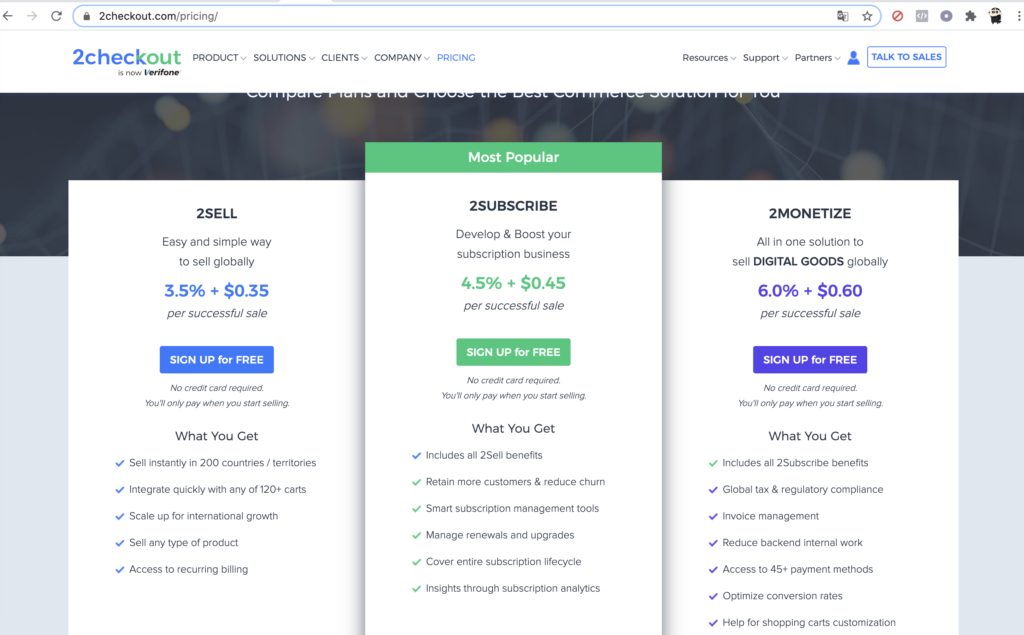Click 'Help for shopping carts customization'
The width and height of the screenshot is (1024, 635).
(x=808, y=623)
